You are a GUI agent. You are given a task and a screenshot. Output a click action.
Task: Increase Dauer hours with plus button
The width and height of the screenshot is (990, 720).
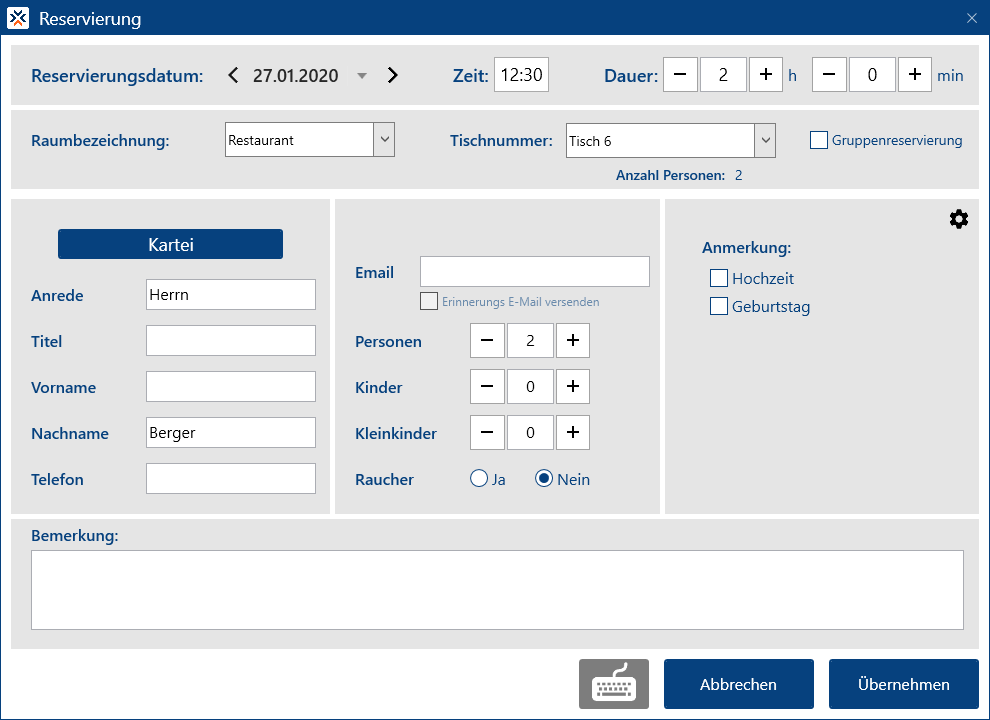(x=765, y=75)
